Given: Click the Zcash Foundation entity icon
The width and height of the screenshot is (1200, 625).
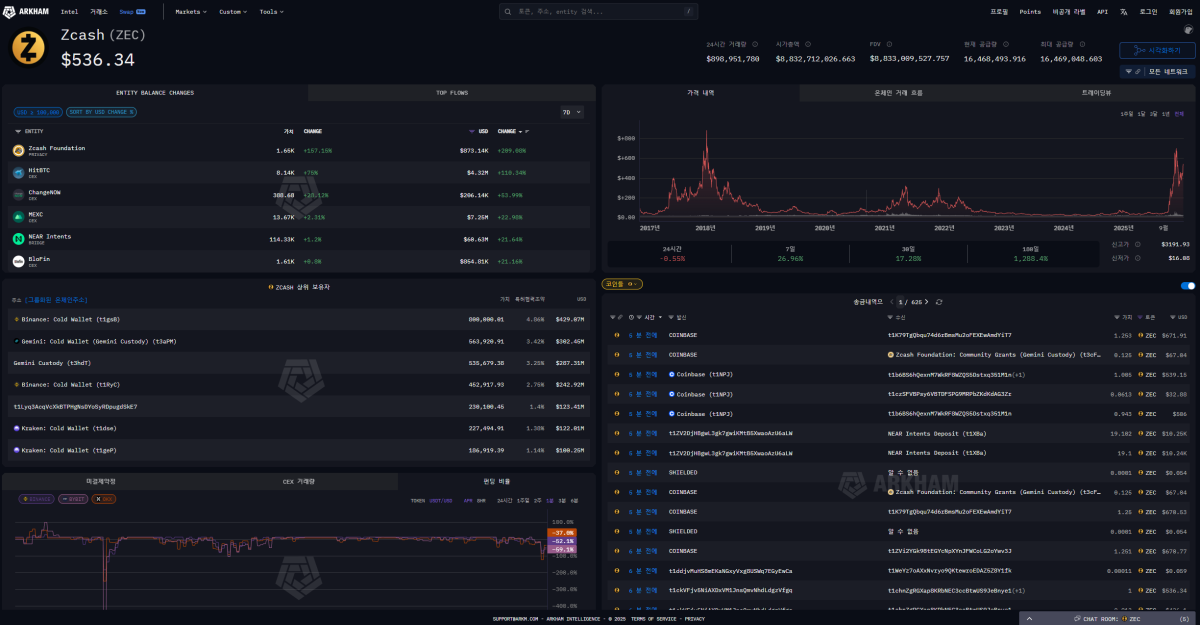Looking at the screenshot, I should [x=18, y=150].
